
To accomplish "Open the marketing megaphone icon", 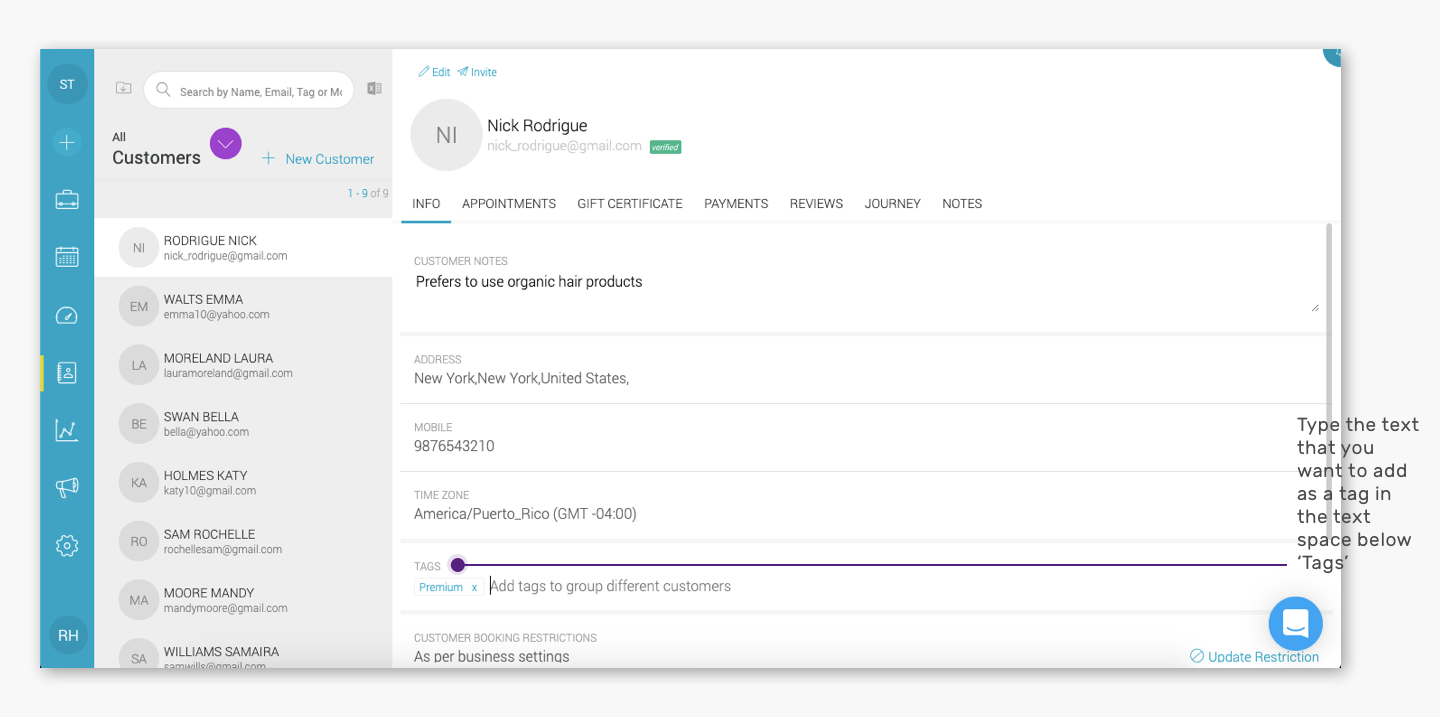I will [x=67, y=488].
